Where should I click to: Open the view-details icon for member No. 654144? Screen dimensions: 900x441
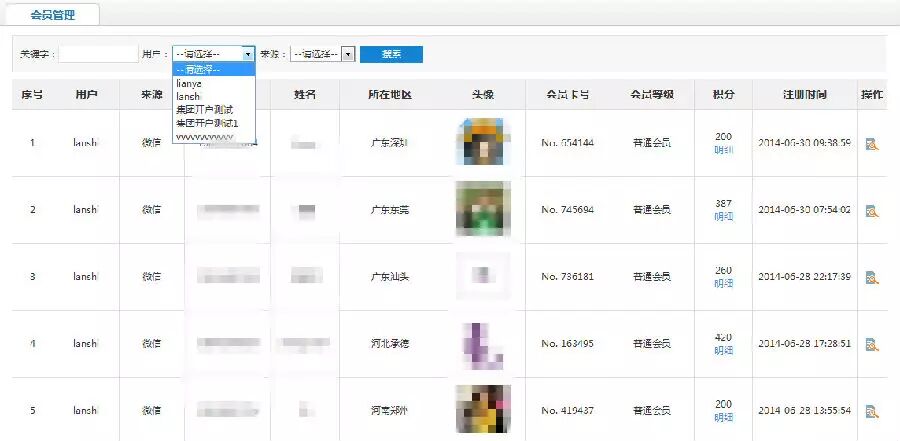tap(872, 144)
